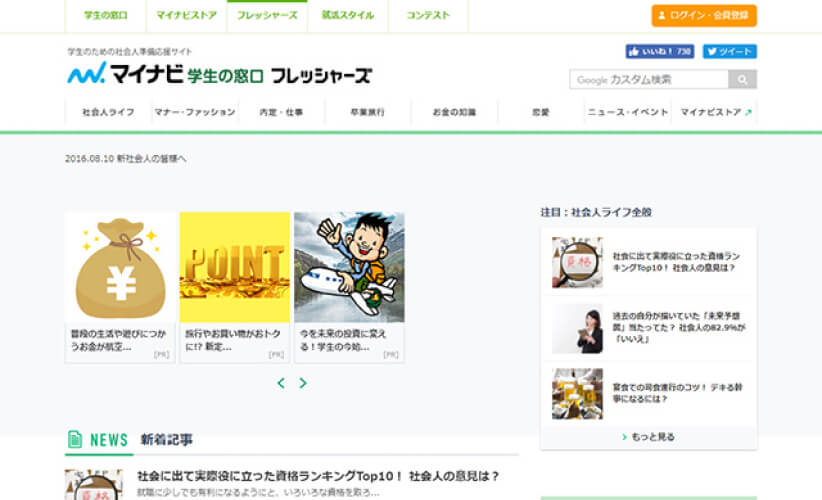Image resolution: width=822 pixels, height=500 pixels.
Task: Click the 学生の窓口 フレッシャーズ site title
Action: [279, 76]
